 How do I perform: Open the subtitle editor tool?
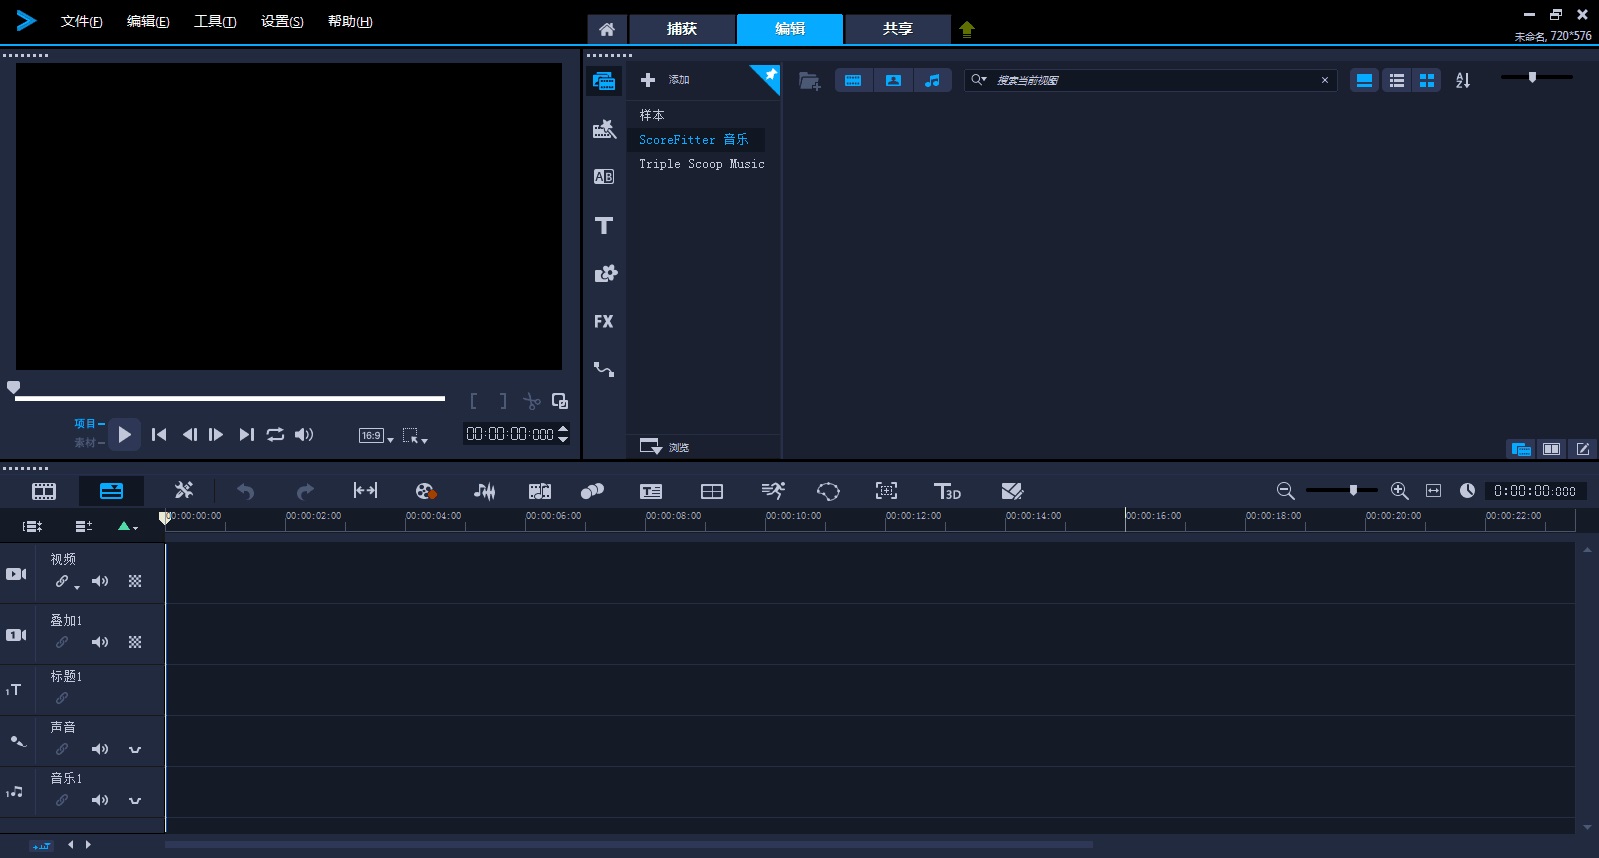[x=651, y=491]
